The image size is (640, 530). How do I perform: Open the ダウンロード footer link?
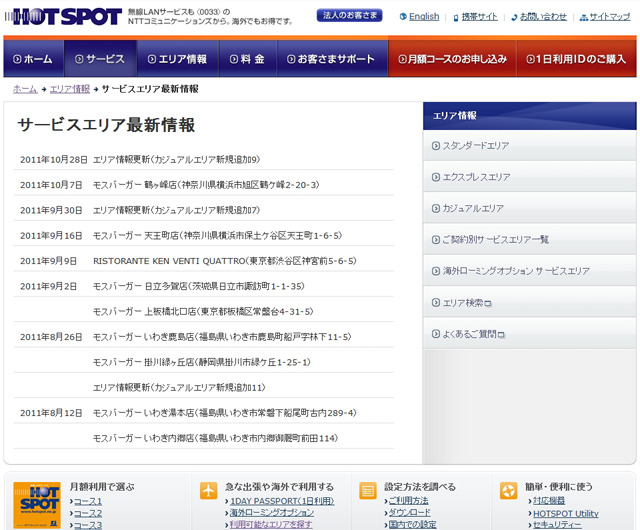pyautogui.click(x=409, y=512)
